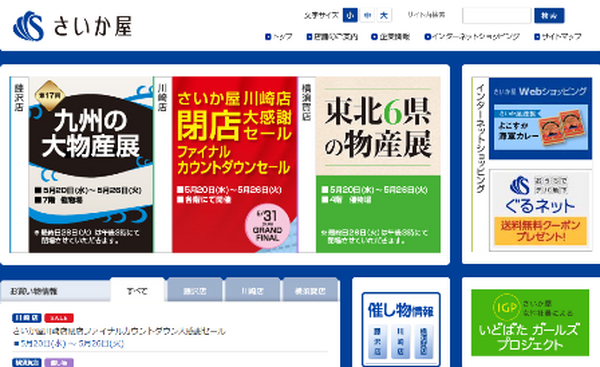600x367 pixels.
Task: Open 藤沢店 in 催し物情報 box
Action: 378,342
